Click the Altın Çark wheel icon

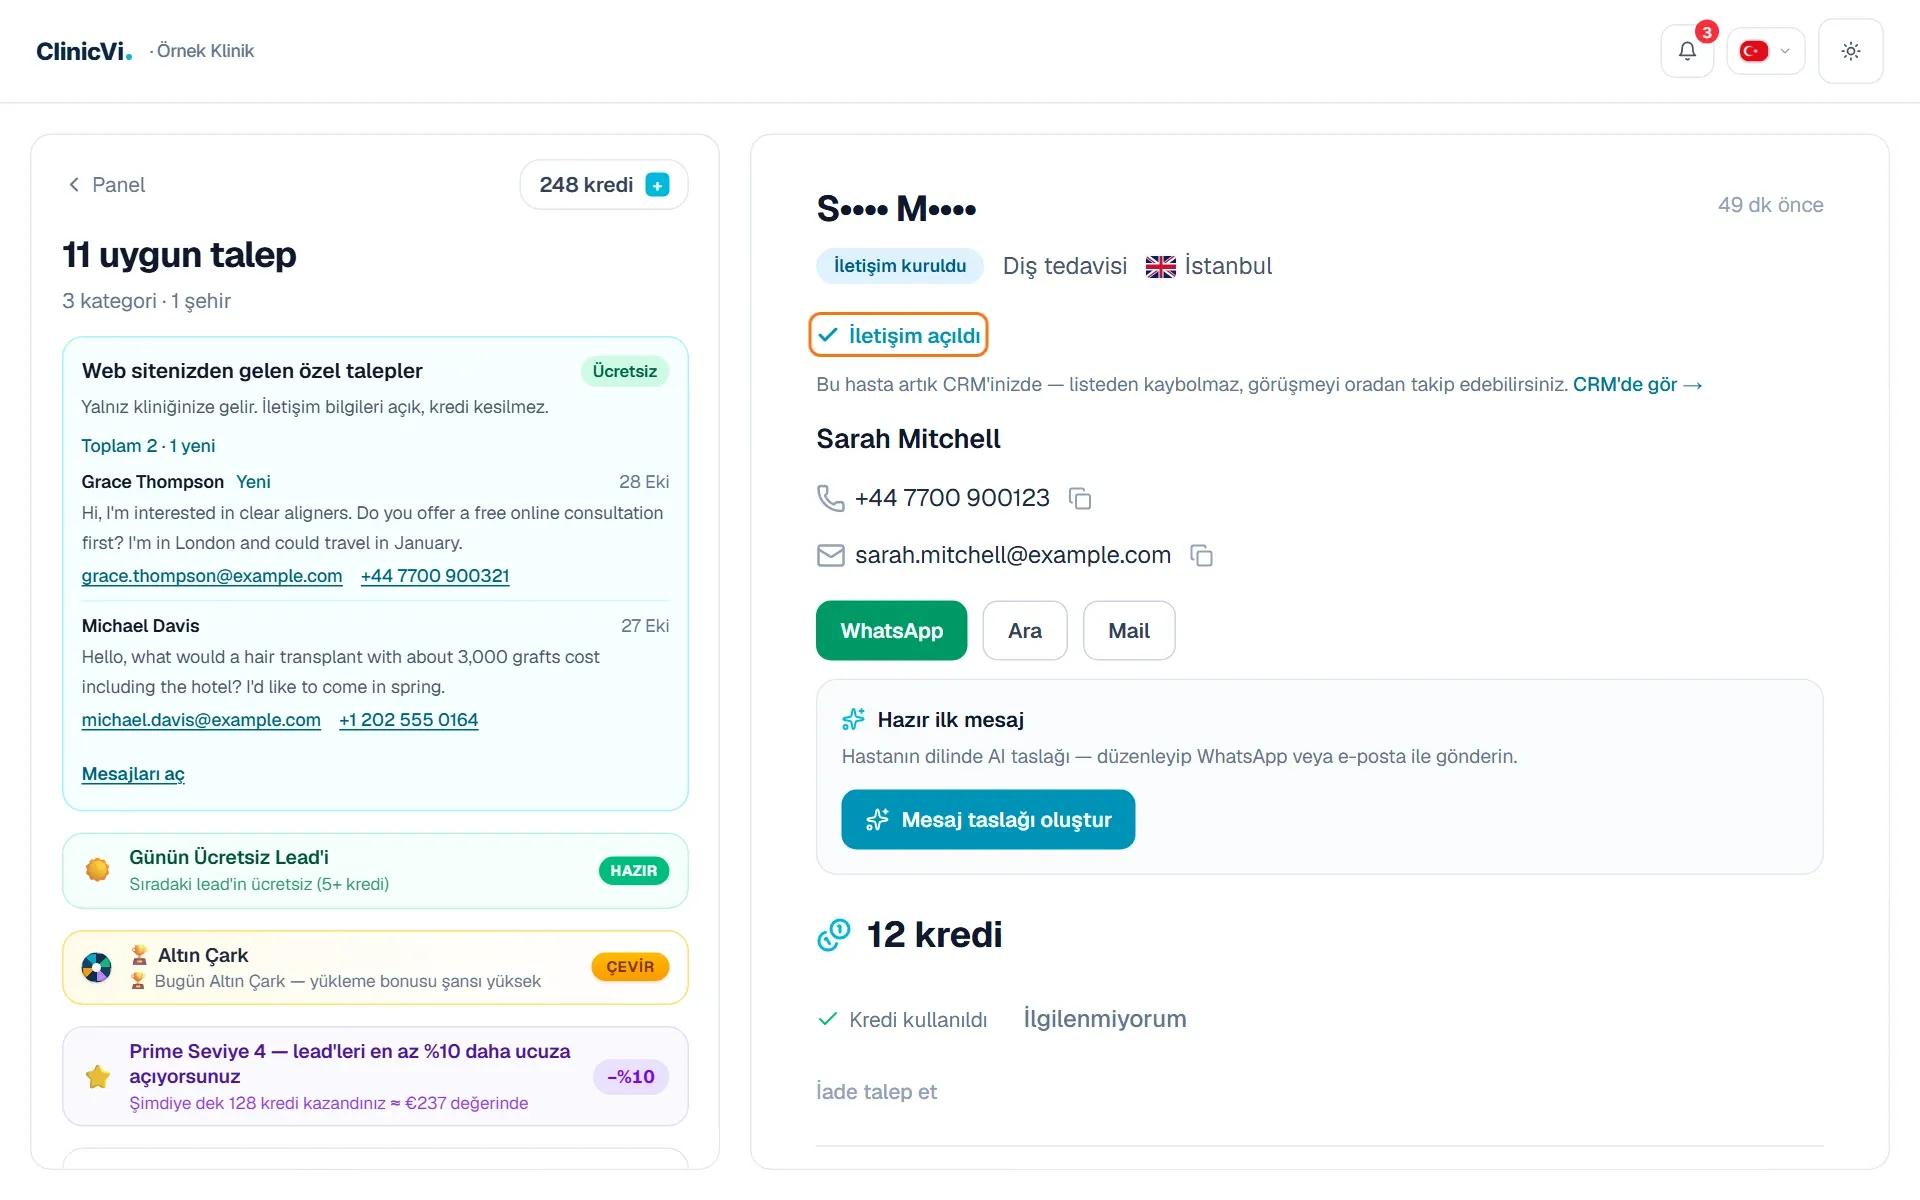tap(97, 967)
